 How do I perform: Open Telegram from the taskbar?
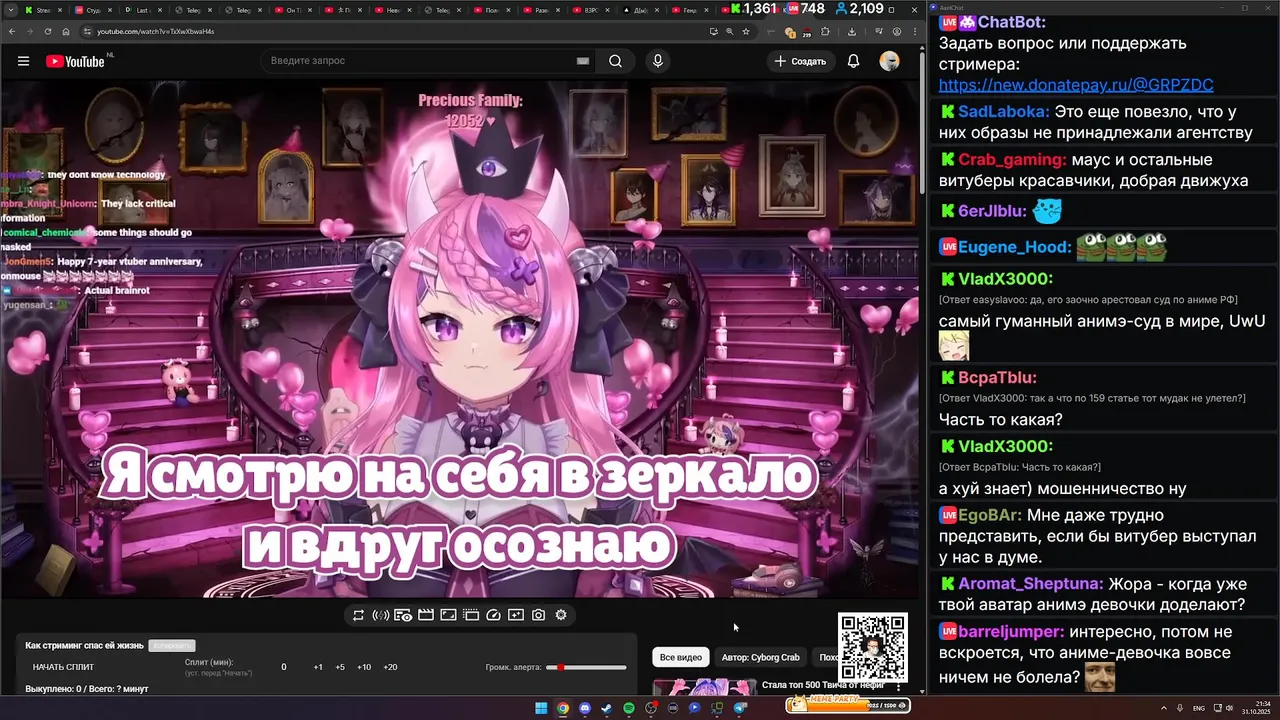tap(740, 708)
